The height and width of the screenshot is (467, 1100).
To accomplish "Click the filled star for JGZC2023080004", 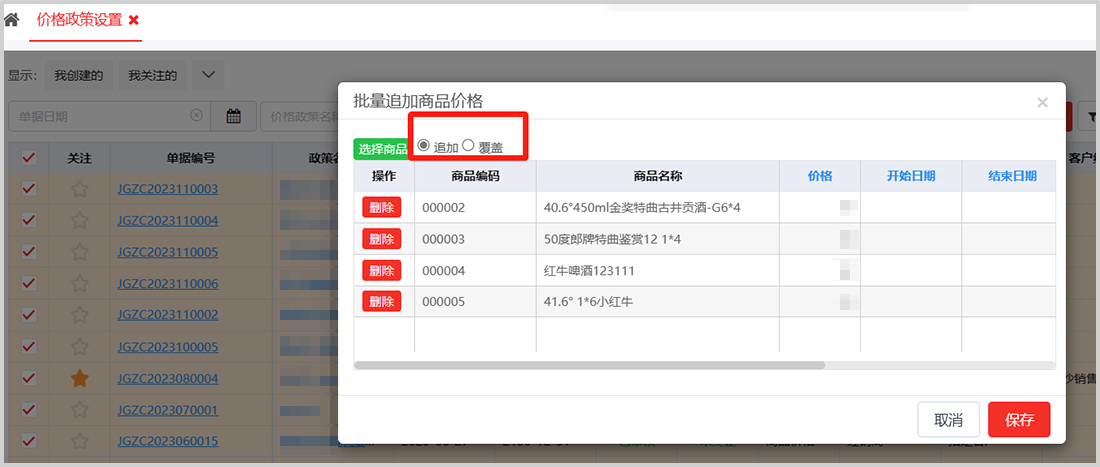I will click(x=80, y=378).
